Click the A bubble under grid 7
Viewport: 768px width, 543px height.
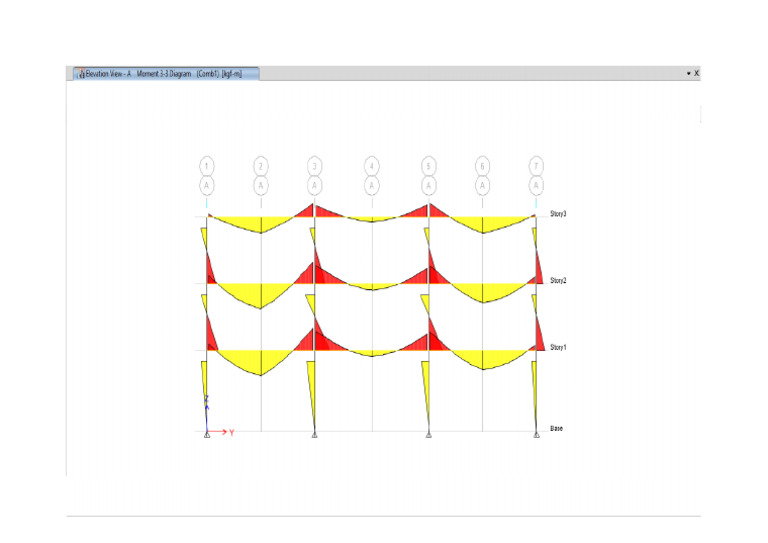pyautogui.click(x=536, y=186)
